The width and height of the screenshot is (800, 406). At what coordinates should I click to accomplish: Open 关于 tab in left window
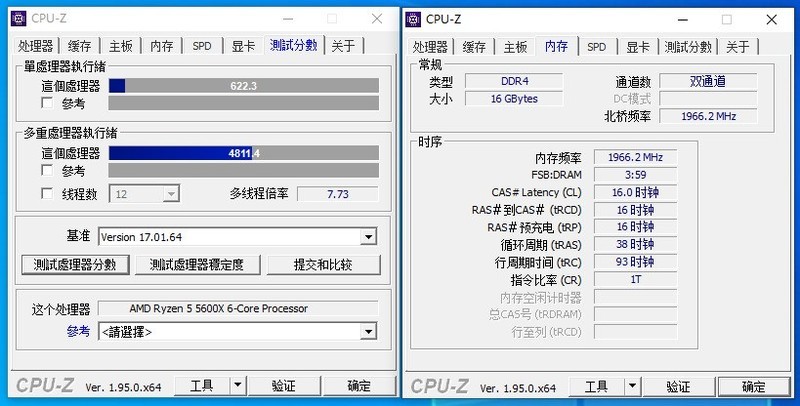(343, 46)
